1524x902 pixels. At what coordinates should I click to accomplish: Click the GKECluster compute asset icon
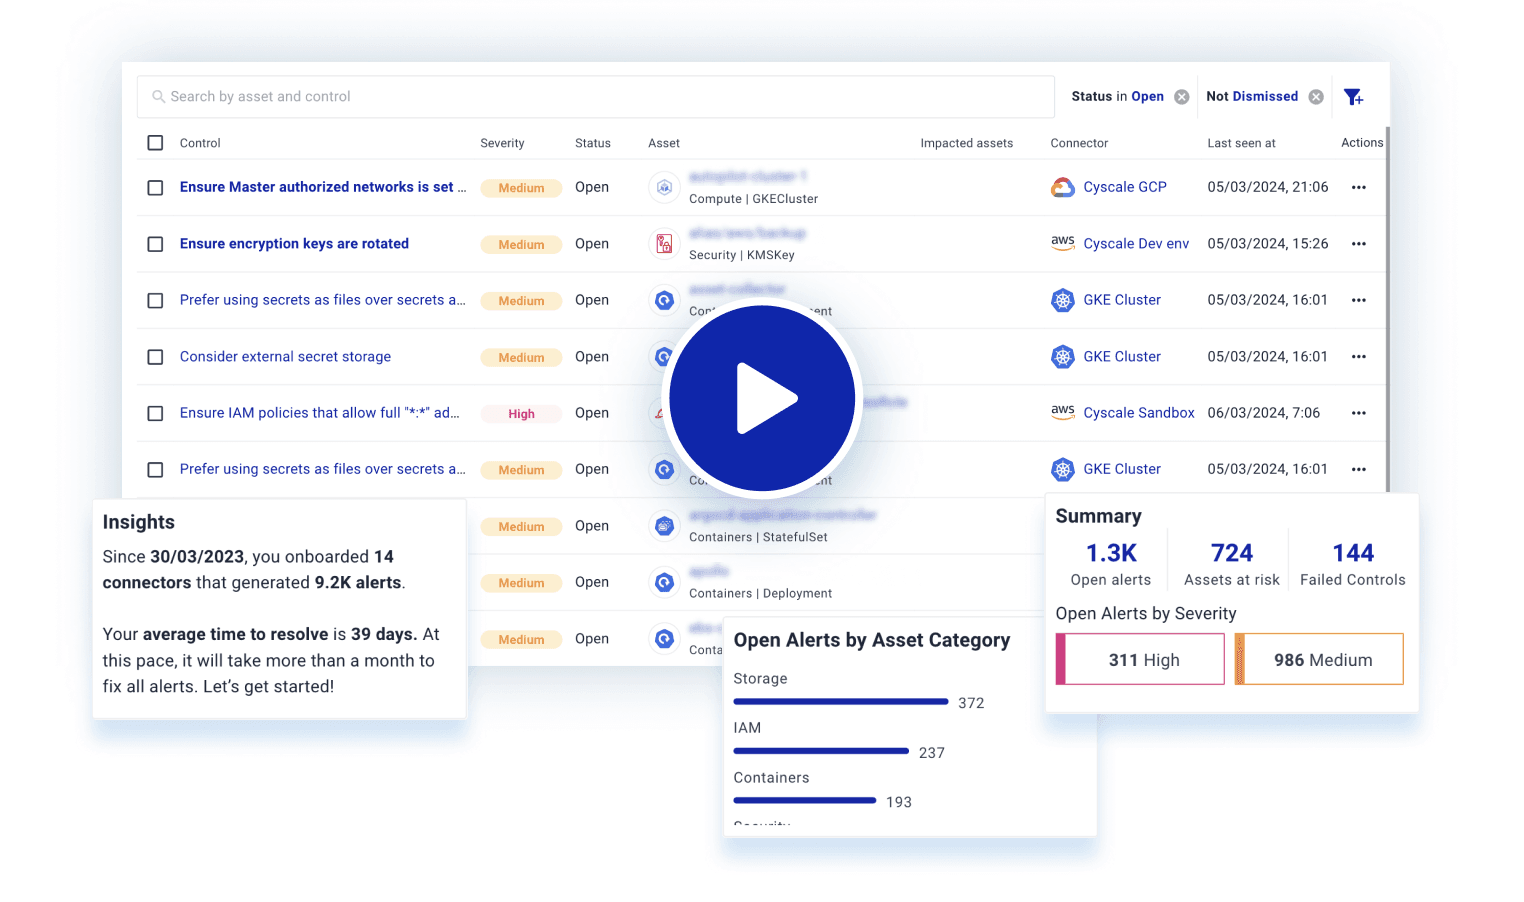tap(664, 187)
